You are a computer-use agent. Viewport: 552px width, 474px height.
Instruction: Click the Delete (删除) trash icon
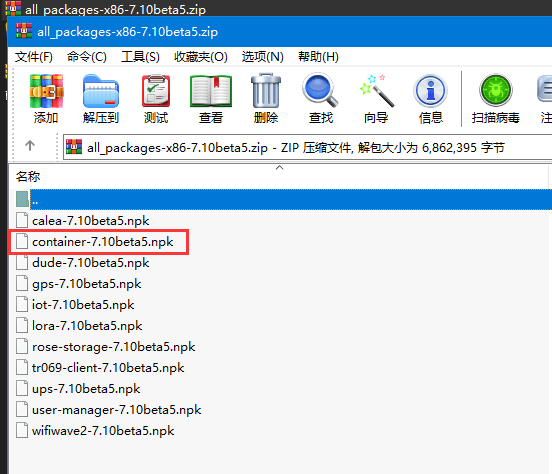coord(266,99)
